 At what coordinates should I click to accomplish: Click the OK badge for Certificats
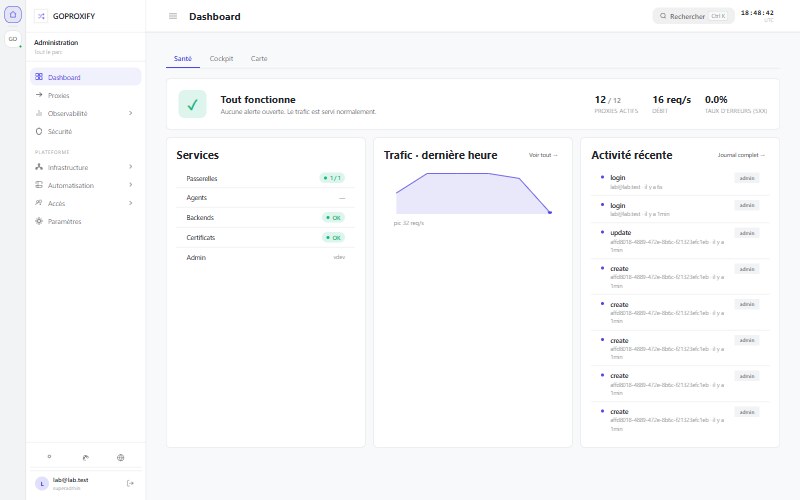click(333, 237)
